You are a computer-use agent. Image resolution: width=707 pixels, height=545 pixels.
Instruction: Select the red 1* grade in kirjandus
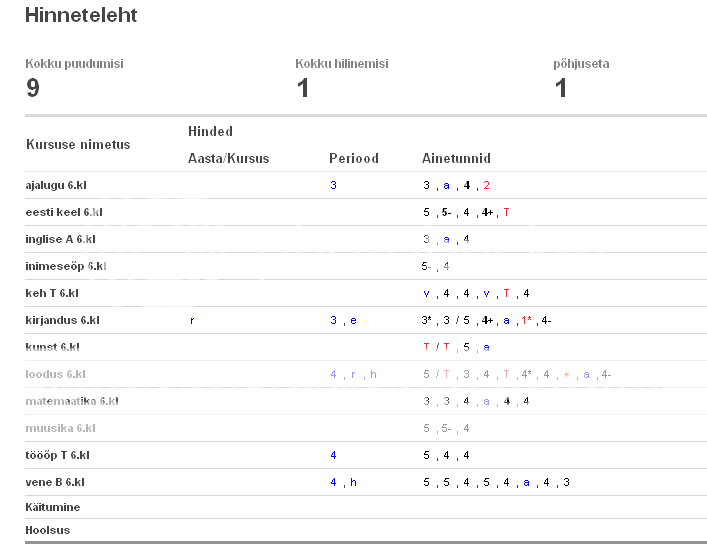click(x=526, y=321)
